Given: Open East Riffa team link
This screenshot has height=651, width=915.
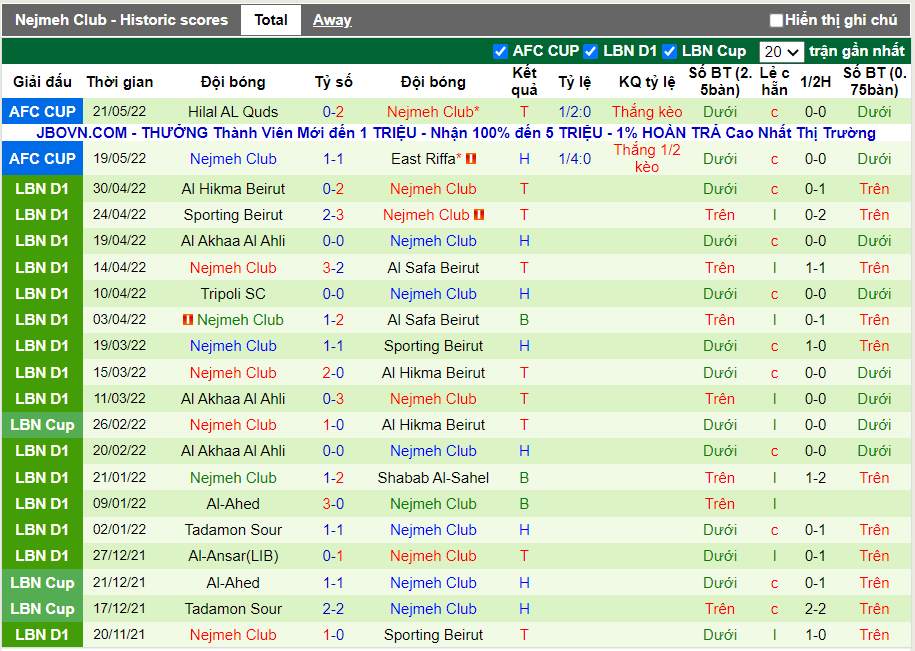Looking at the screenshot, I should click(x=423, y=159).
